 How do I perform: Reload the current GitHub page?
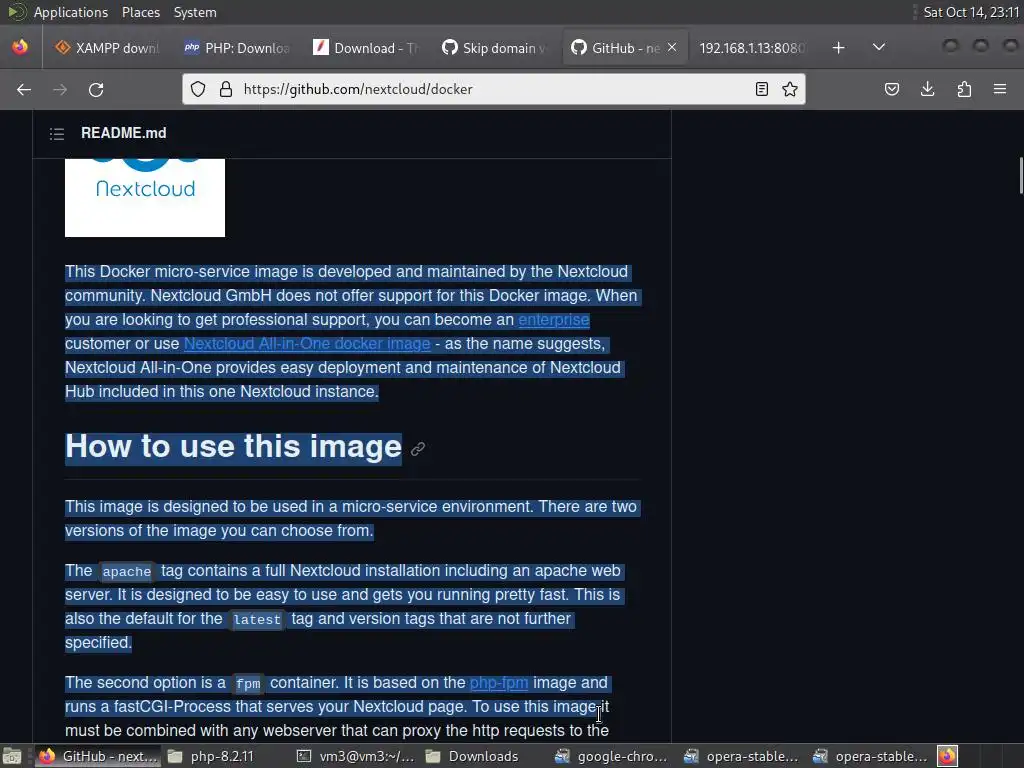96,89
